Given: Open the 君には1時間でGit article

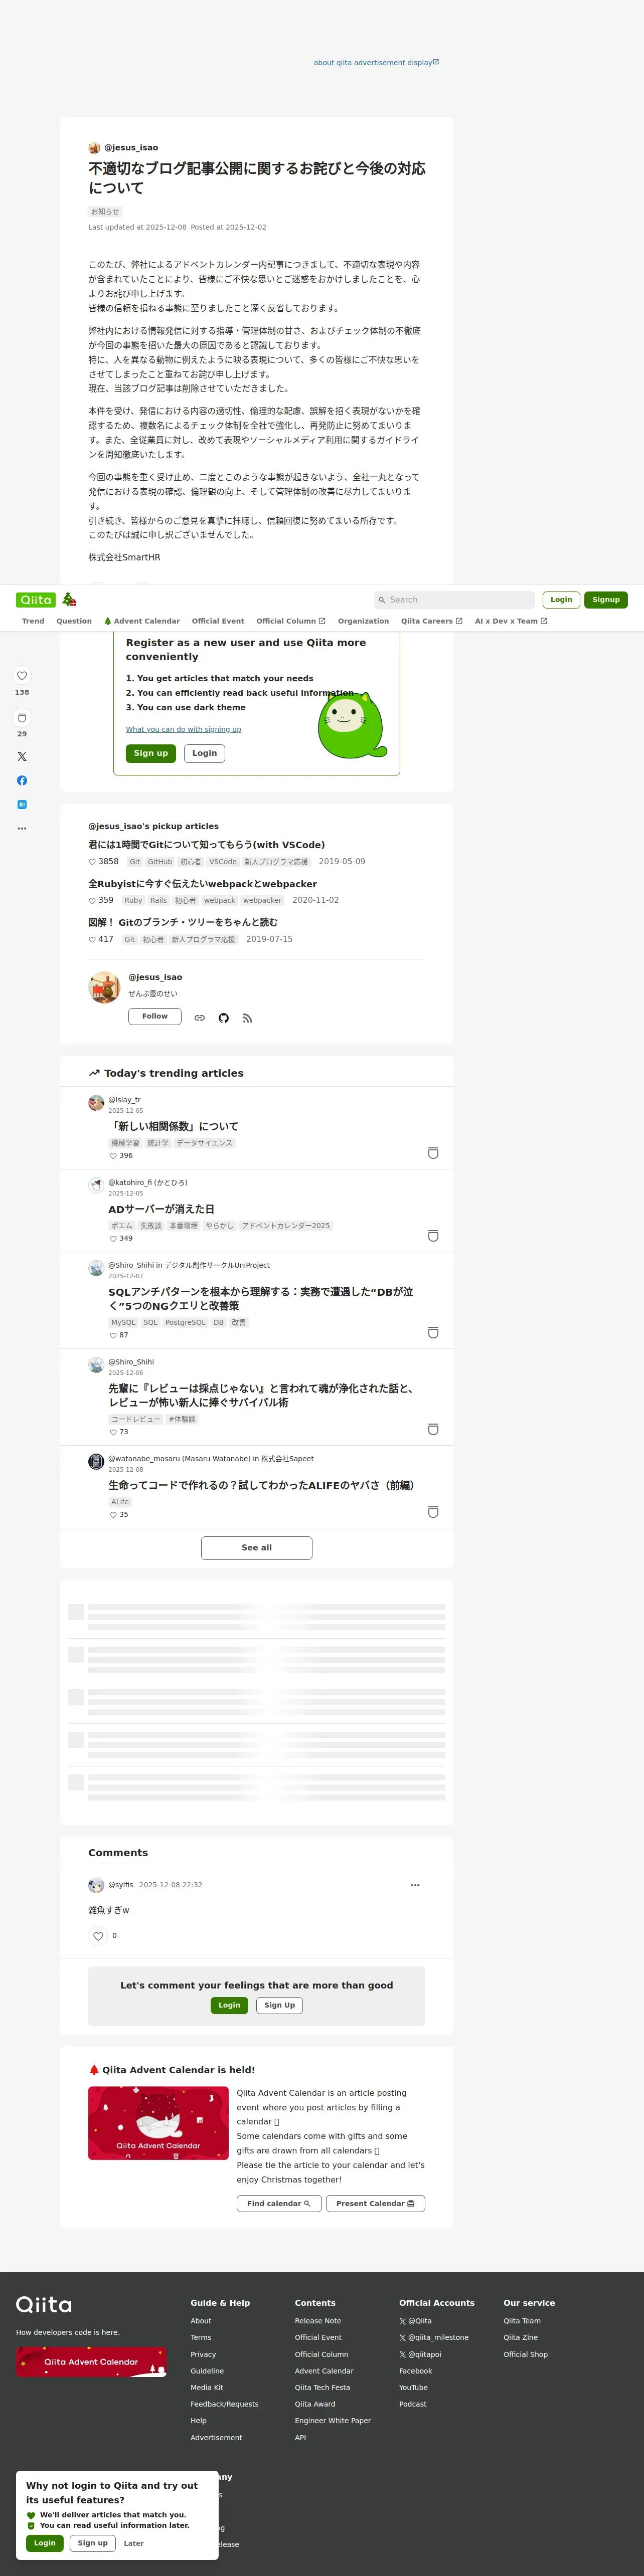Looking at the screenshot, I should [x=206, y=845].
